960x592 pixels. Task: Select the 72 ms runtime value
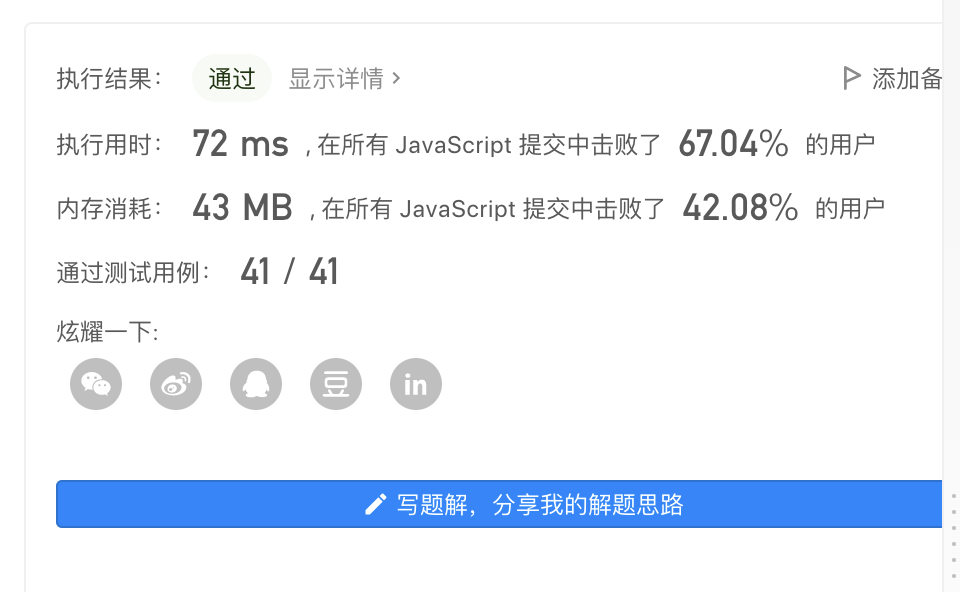240,143
